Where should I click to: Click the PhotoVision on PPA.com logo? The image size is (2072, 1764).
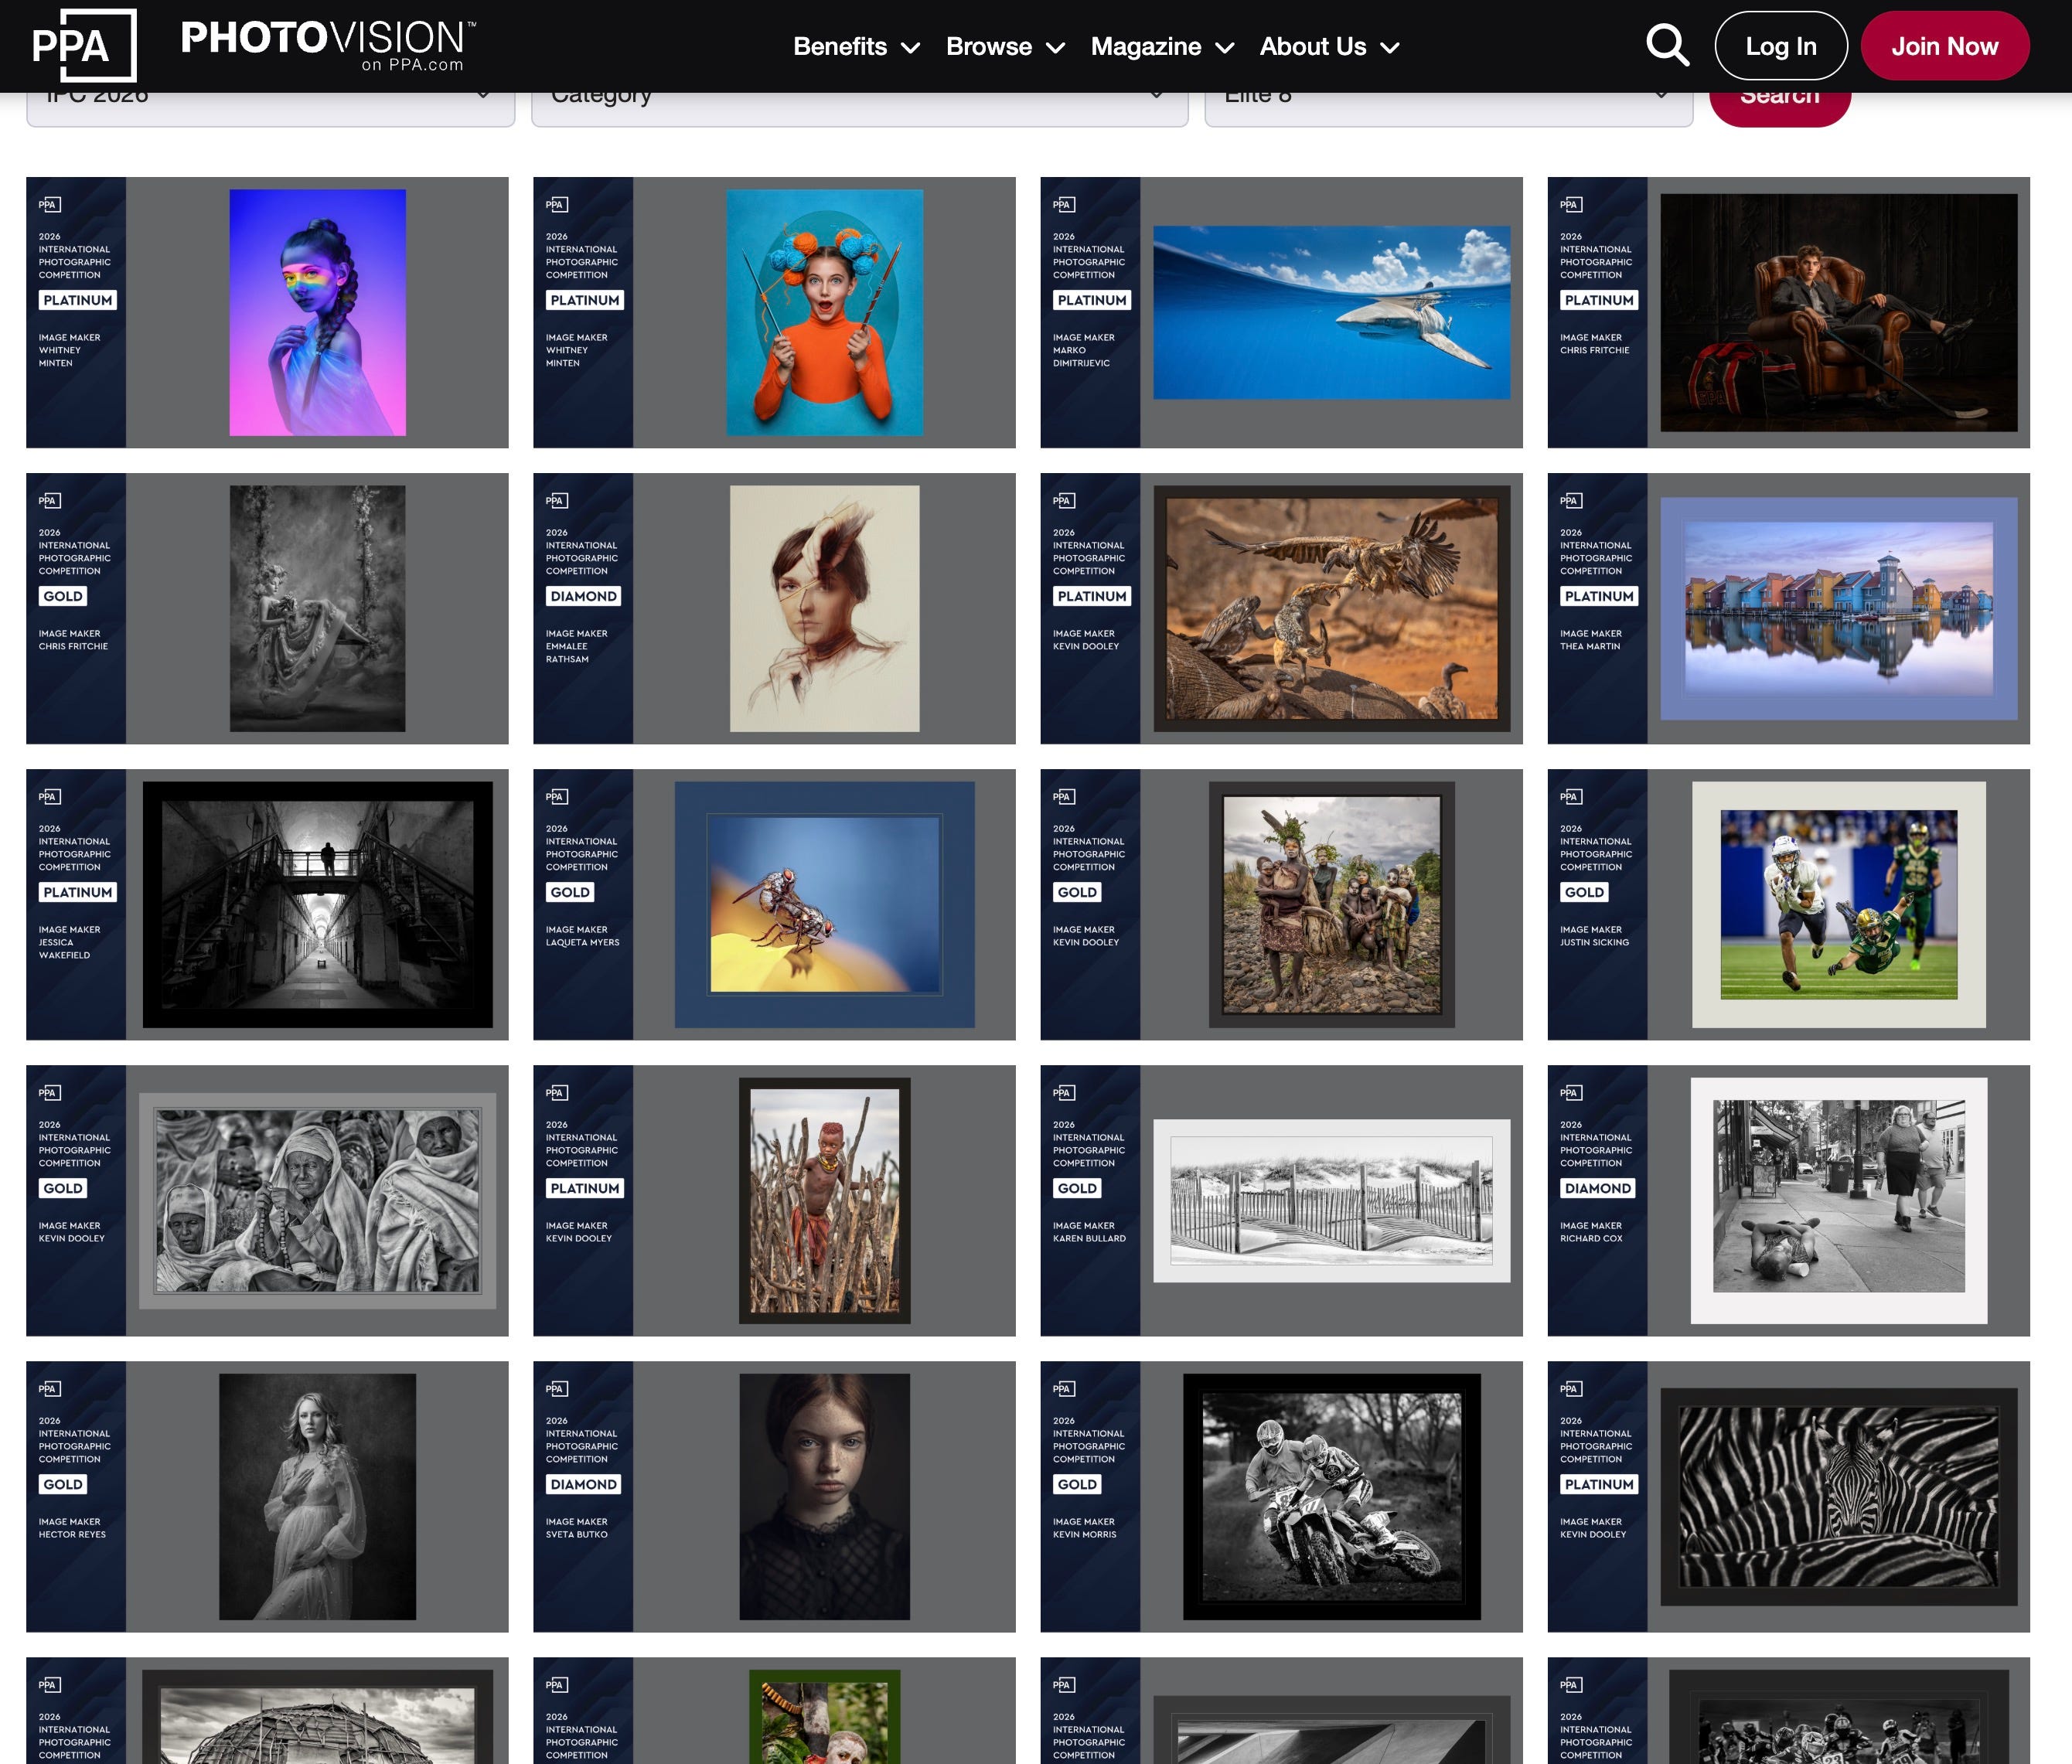point(328,45)
